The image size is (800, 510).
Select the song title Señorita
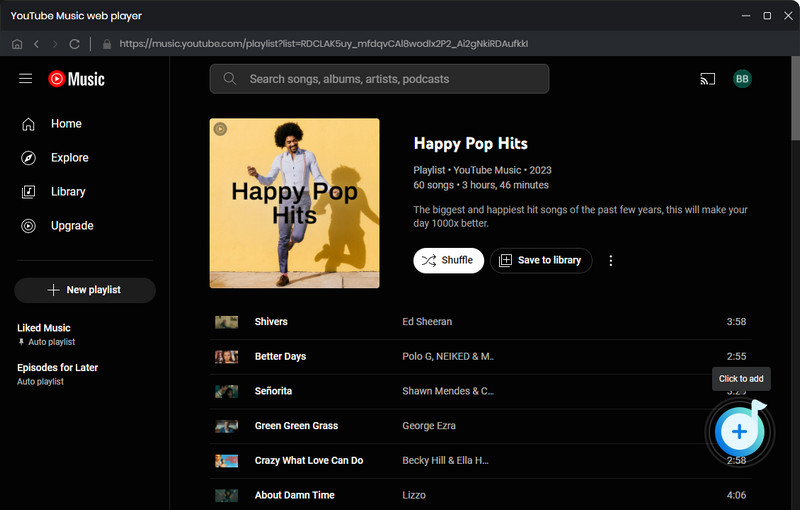[x=273, y=391]
